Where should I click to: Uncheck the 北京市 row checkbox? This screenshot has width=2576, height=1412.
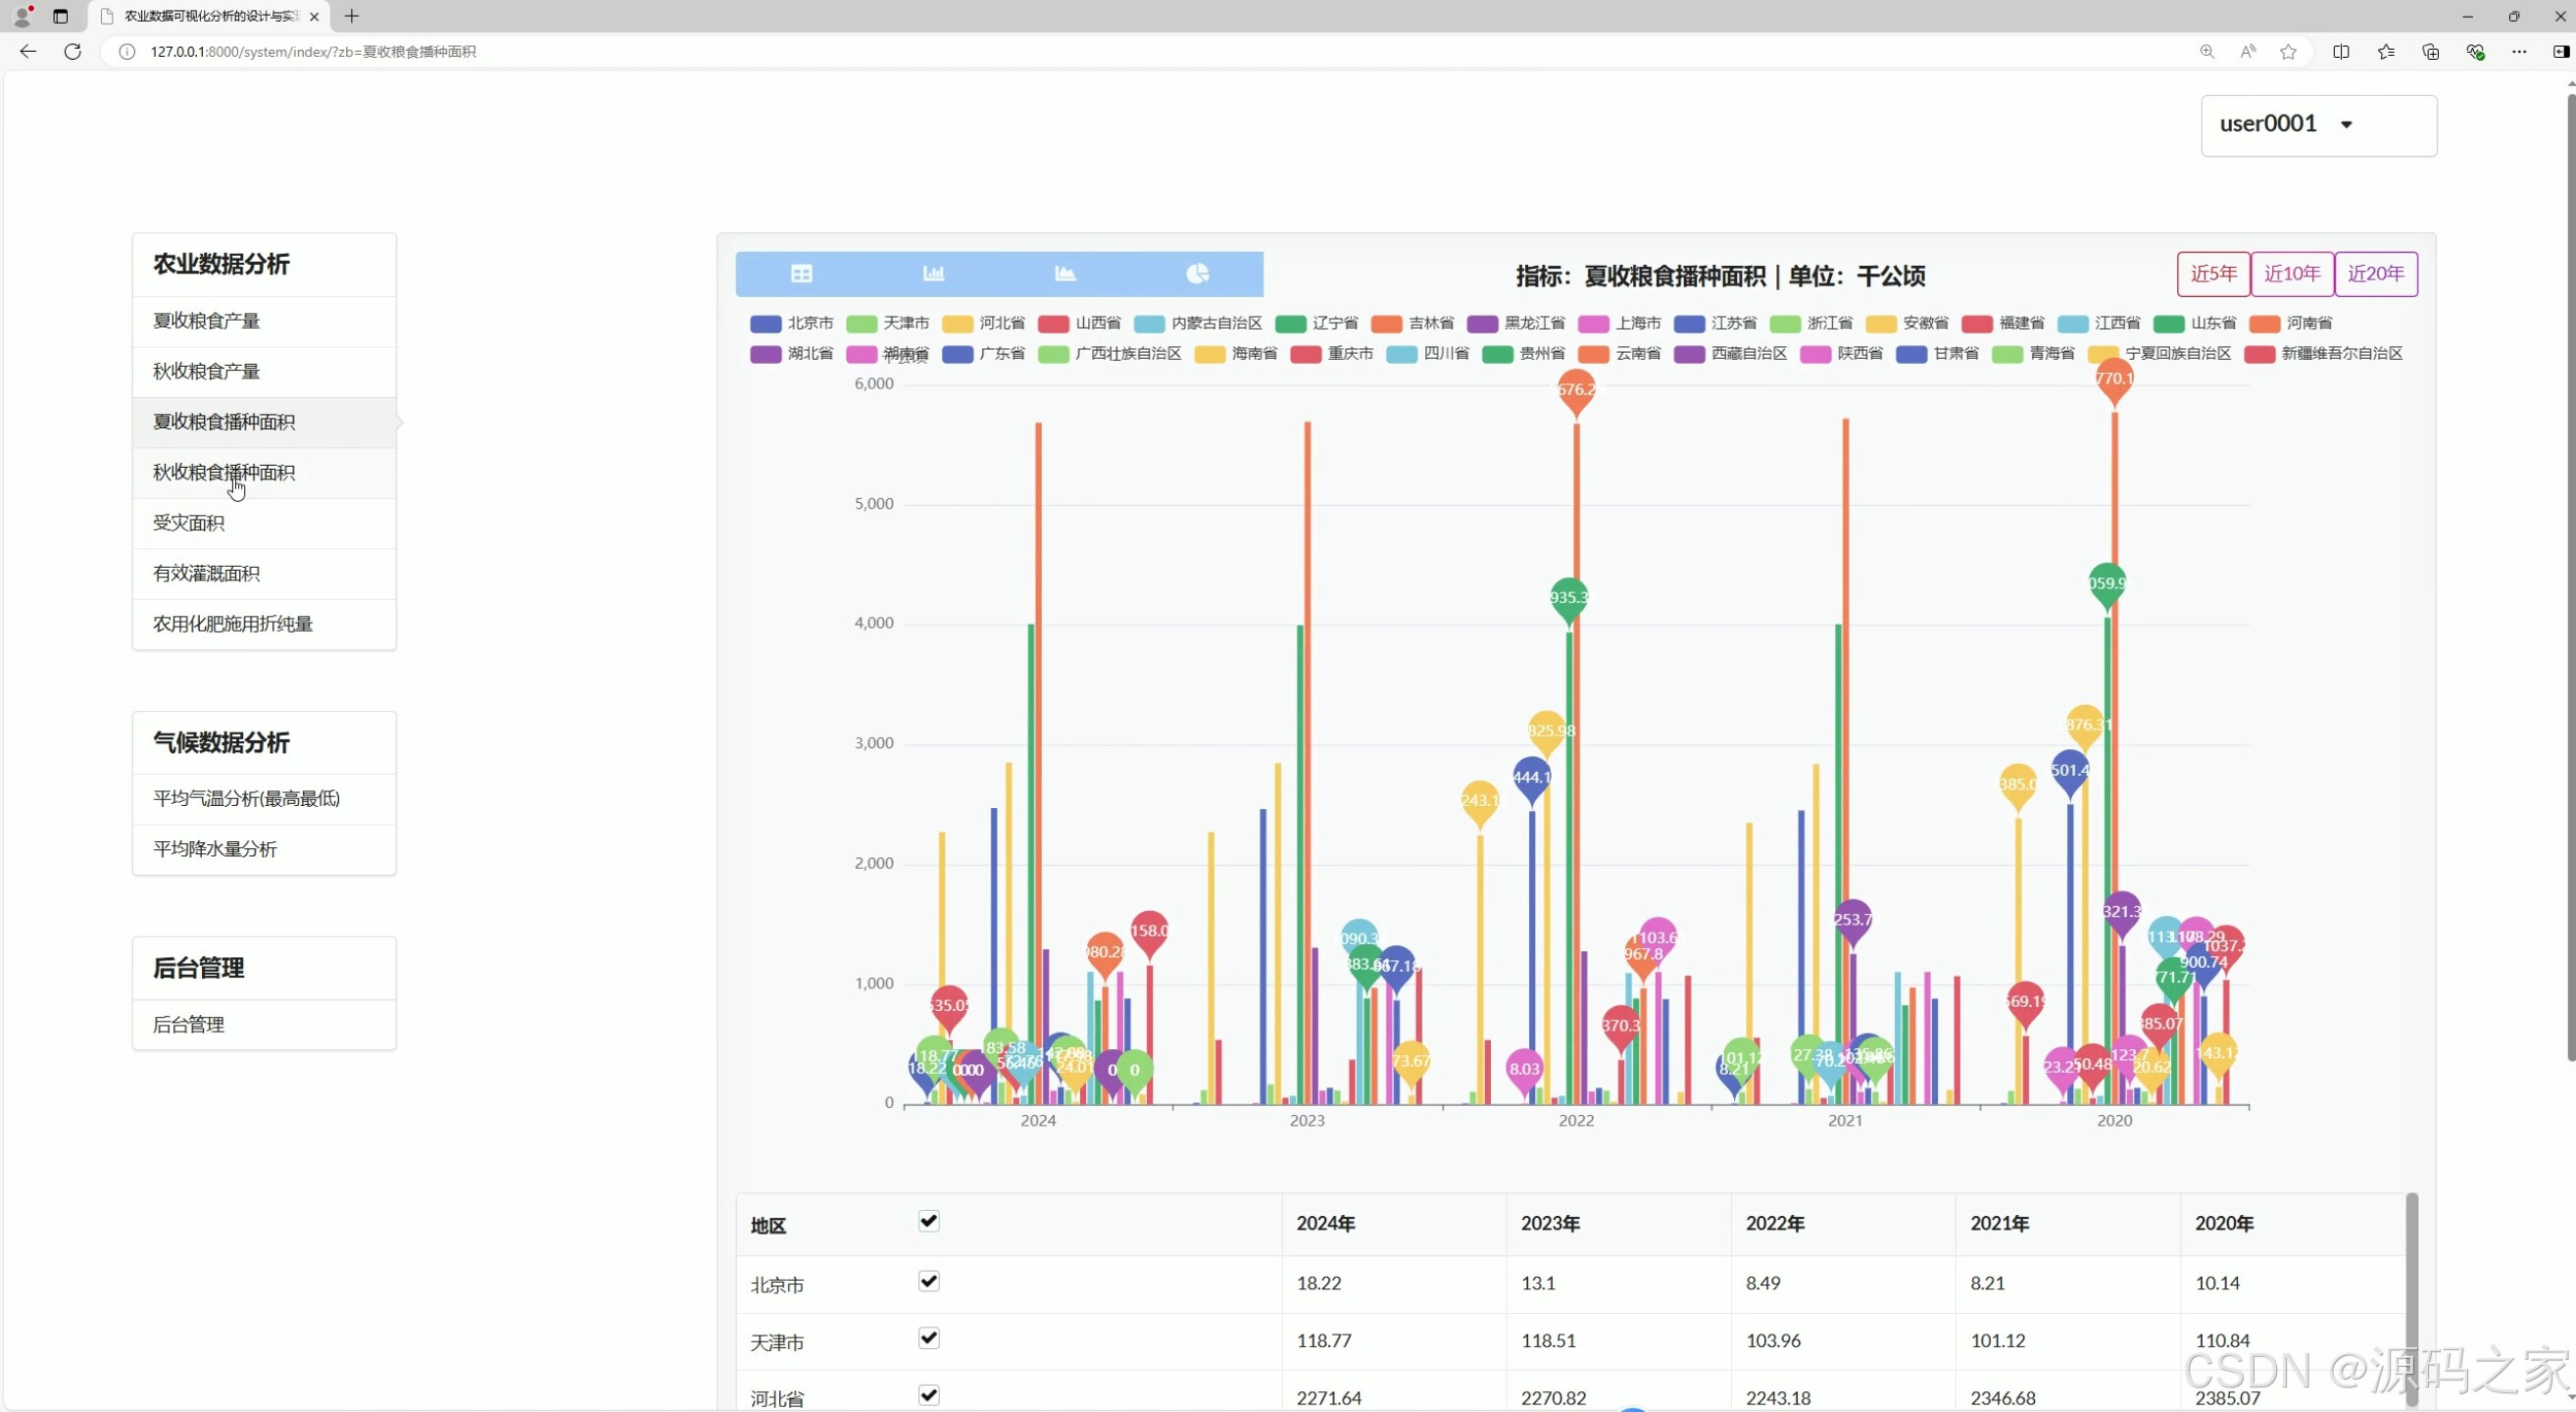[928, 1281]
